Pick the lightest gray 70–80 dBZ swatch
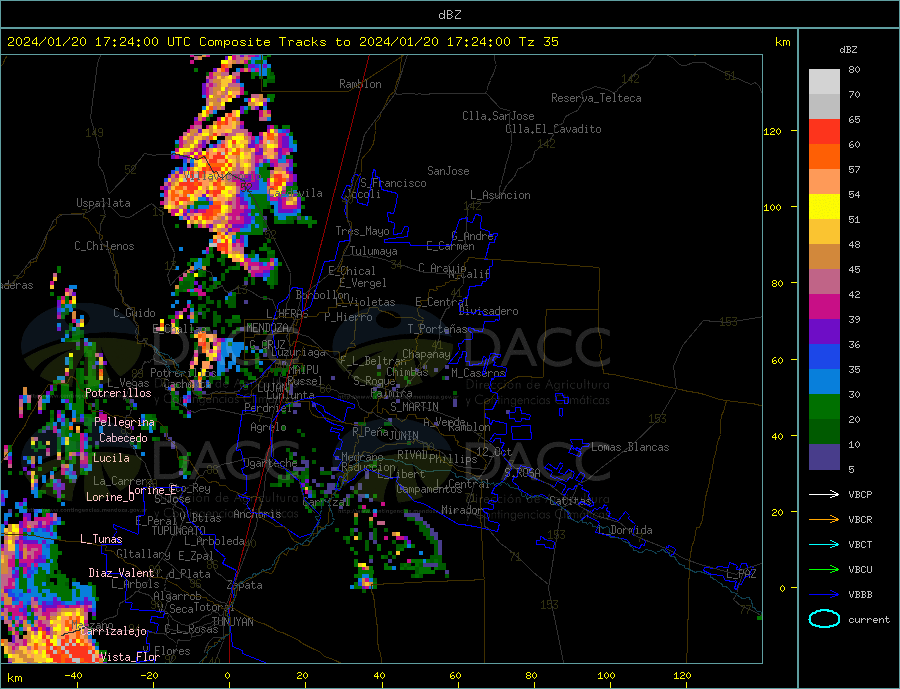The width and height of the screenshot is (900, 689). 824,82
